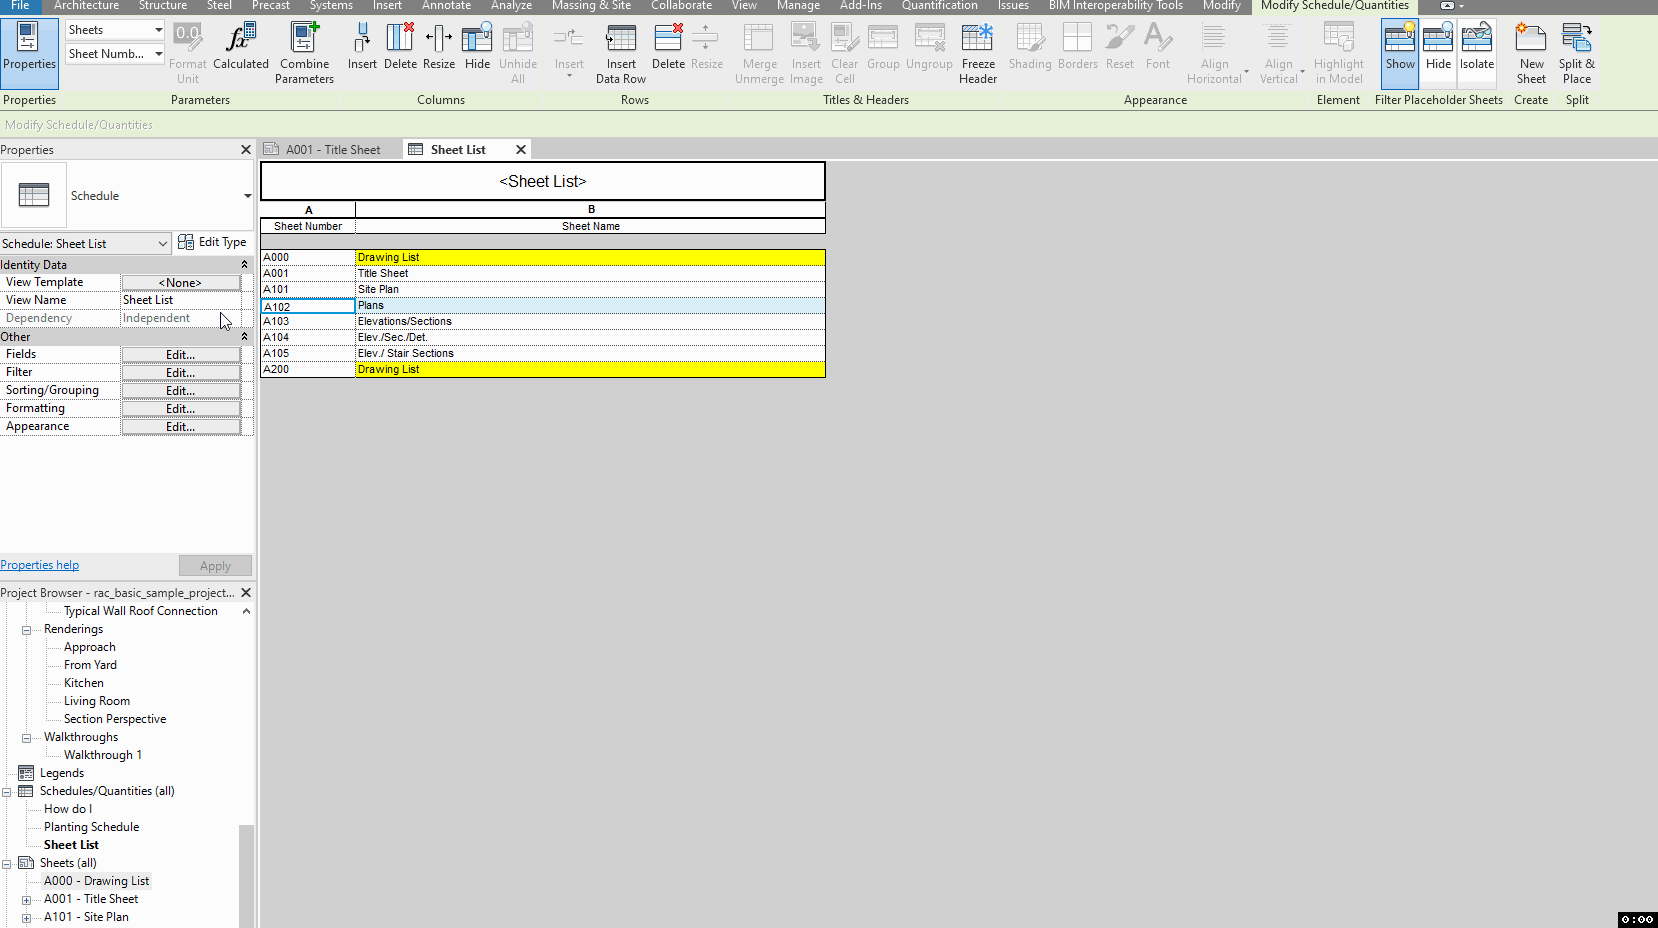
Task: Collapse the Other properties section
Action: click(244, 337)
